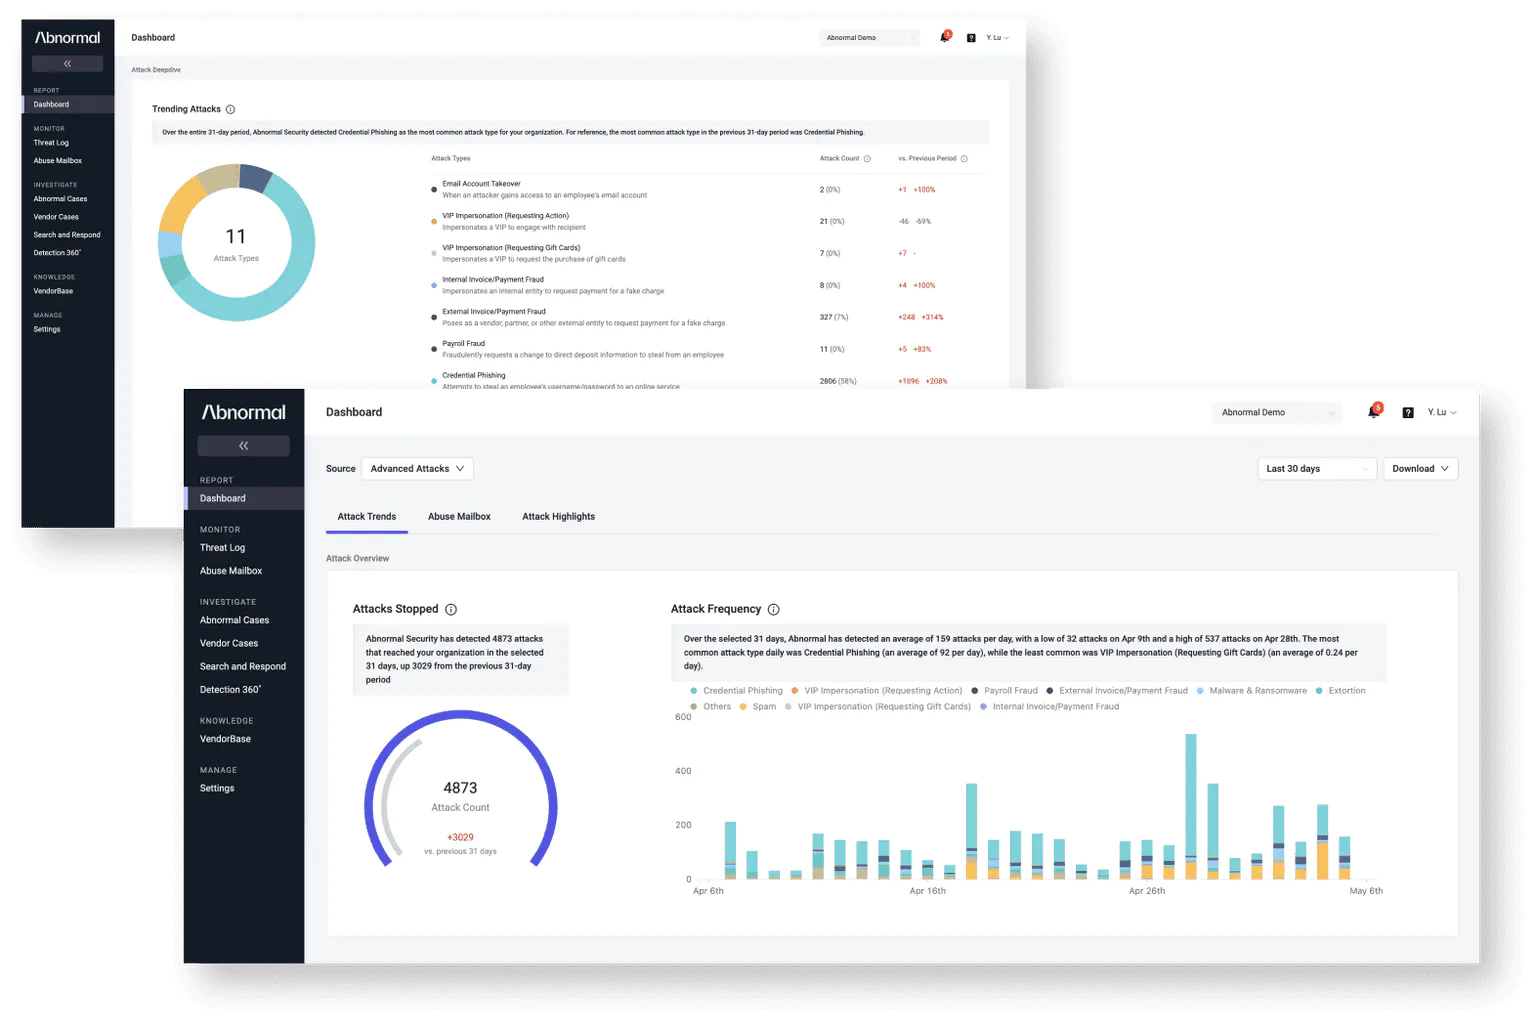The image size is (1536, 1022).
Task: Select VIP Impersonation (Requesting Gift Cards) table row
Action: 710,253
